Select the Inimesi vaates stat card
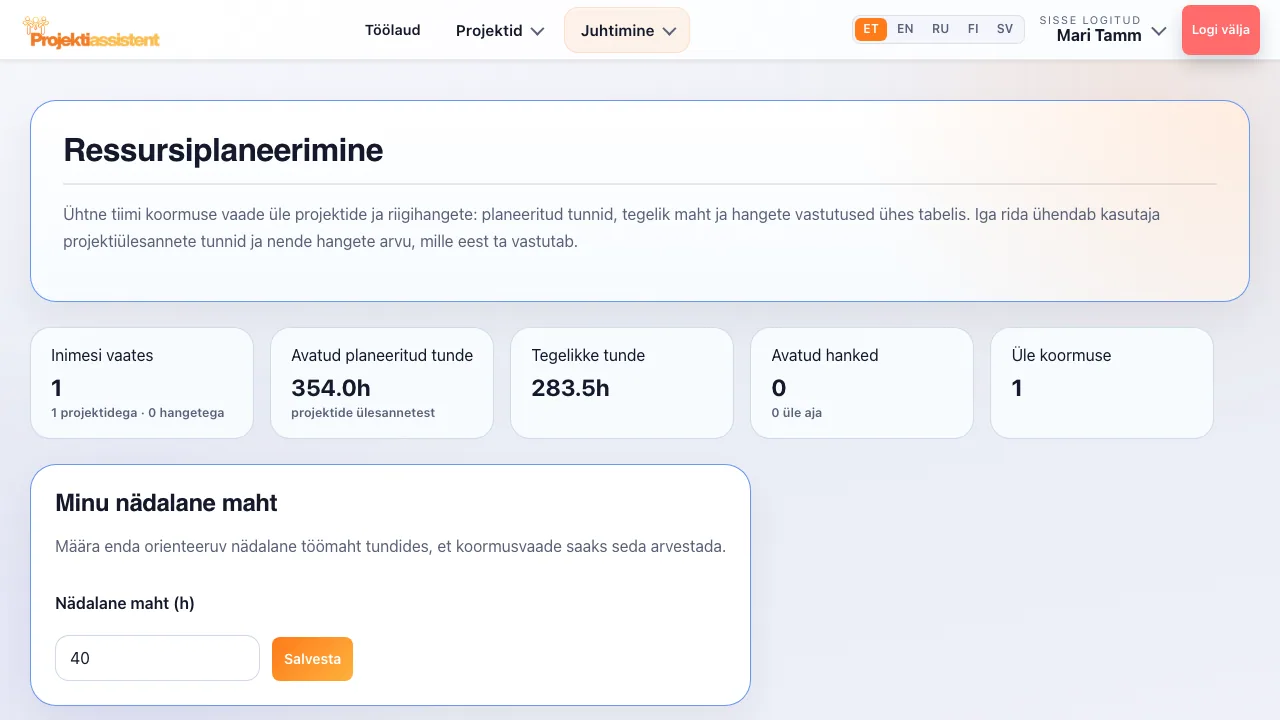This screenshot has height=720, width=1280. (x=142, y=383)
